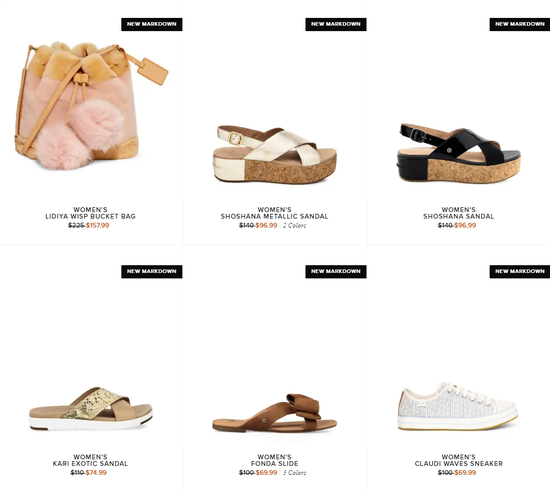This screenshot has height=491, width=550.
Task: Click the Women's Shoshana Sandal title link
Action: coord(458,213)
